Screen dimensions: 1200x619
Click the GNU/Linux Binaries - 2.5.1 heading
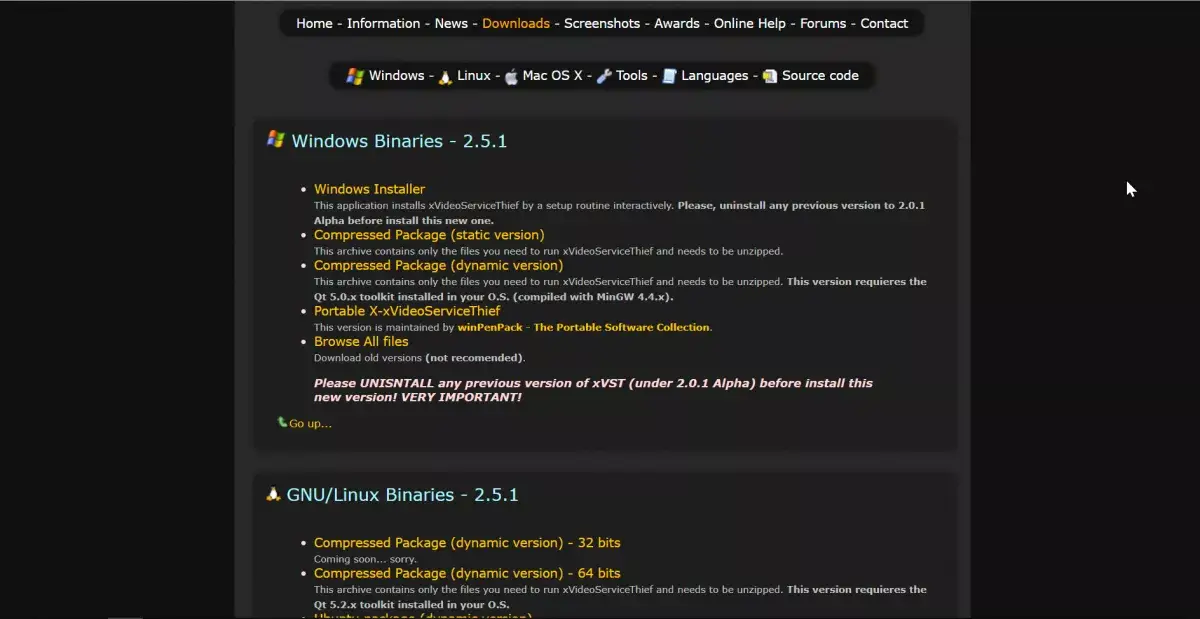(x=402, y=495)
